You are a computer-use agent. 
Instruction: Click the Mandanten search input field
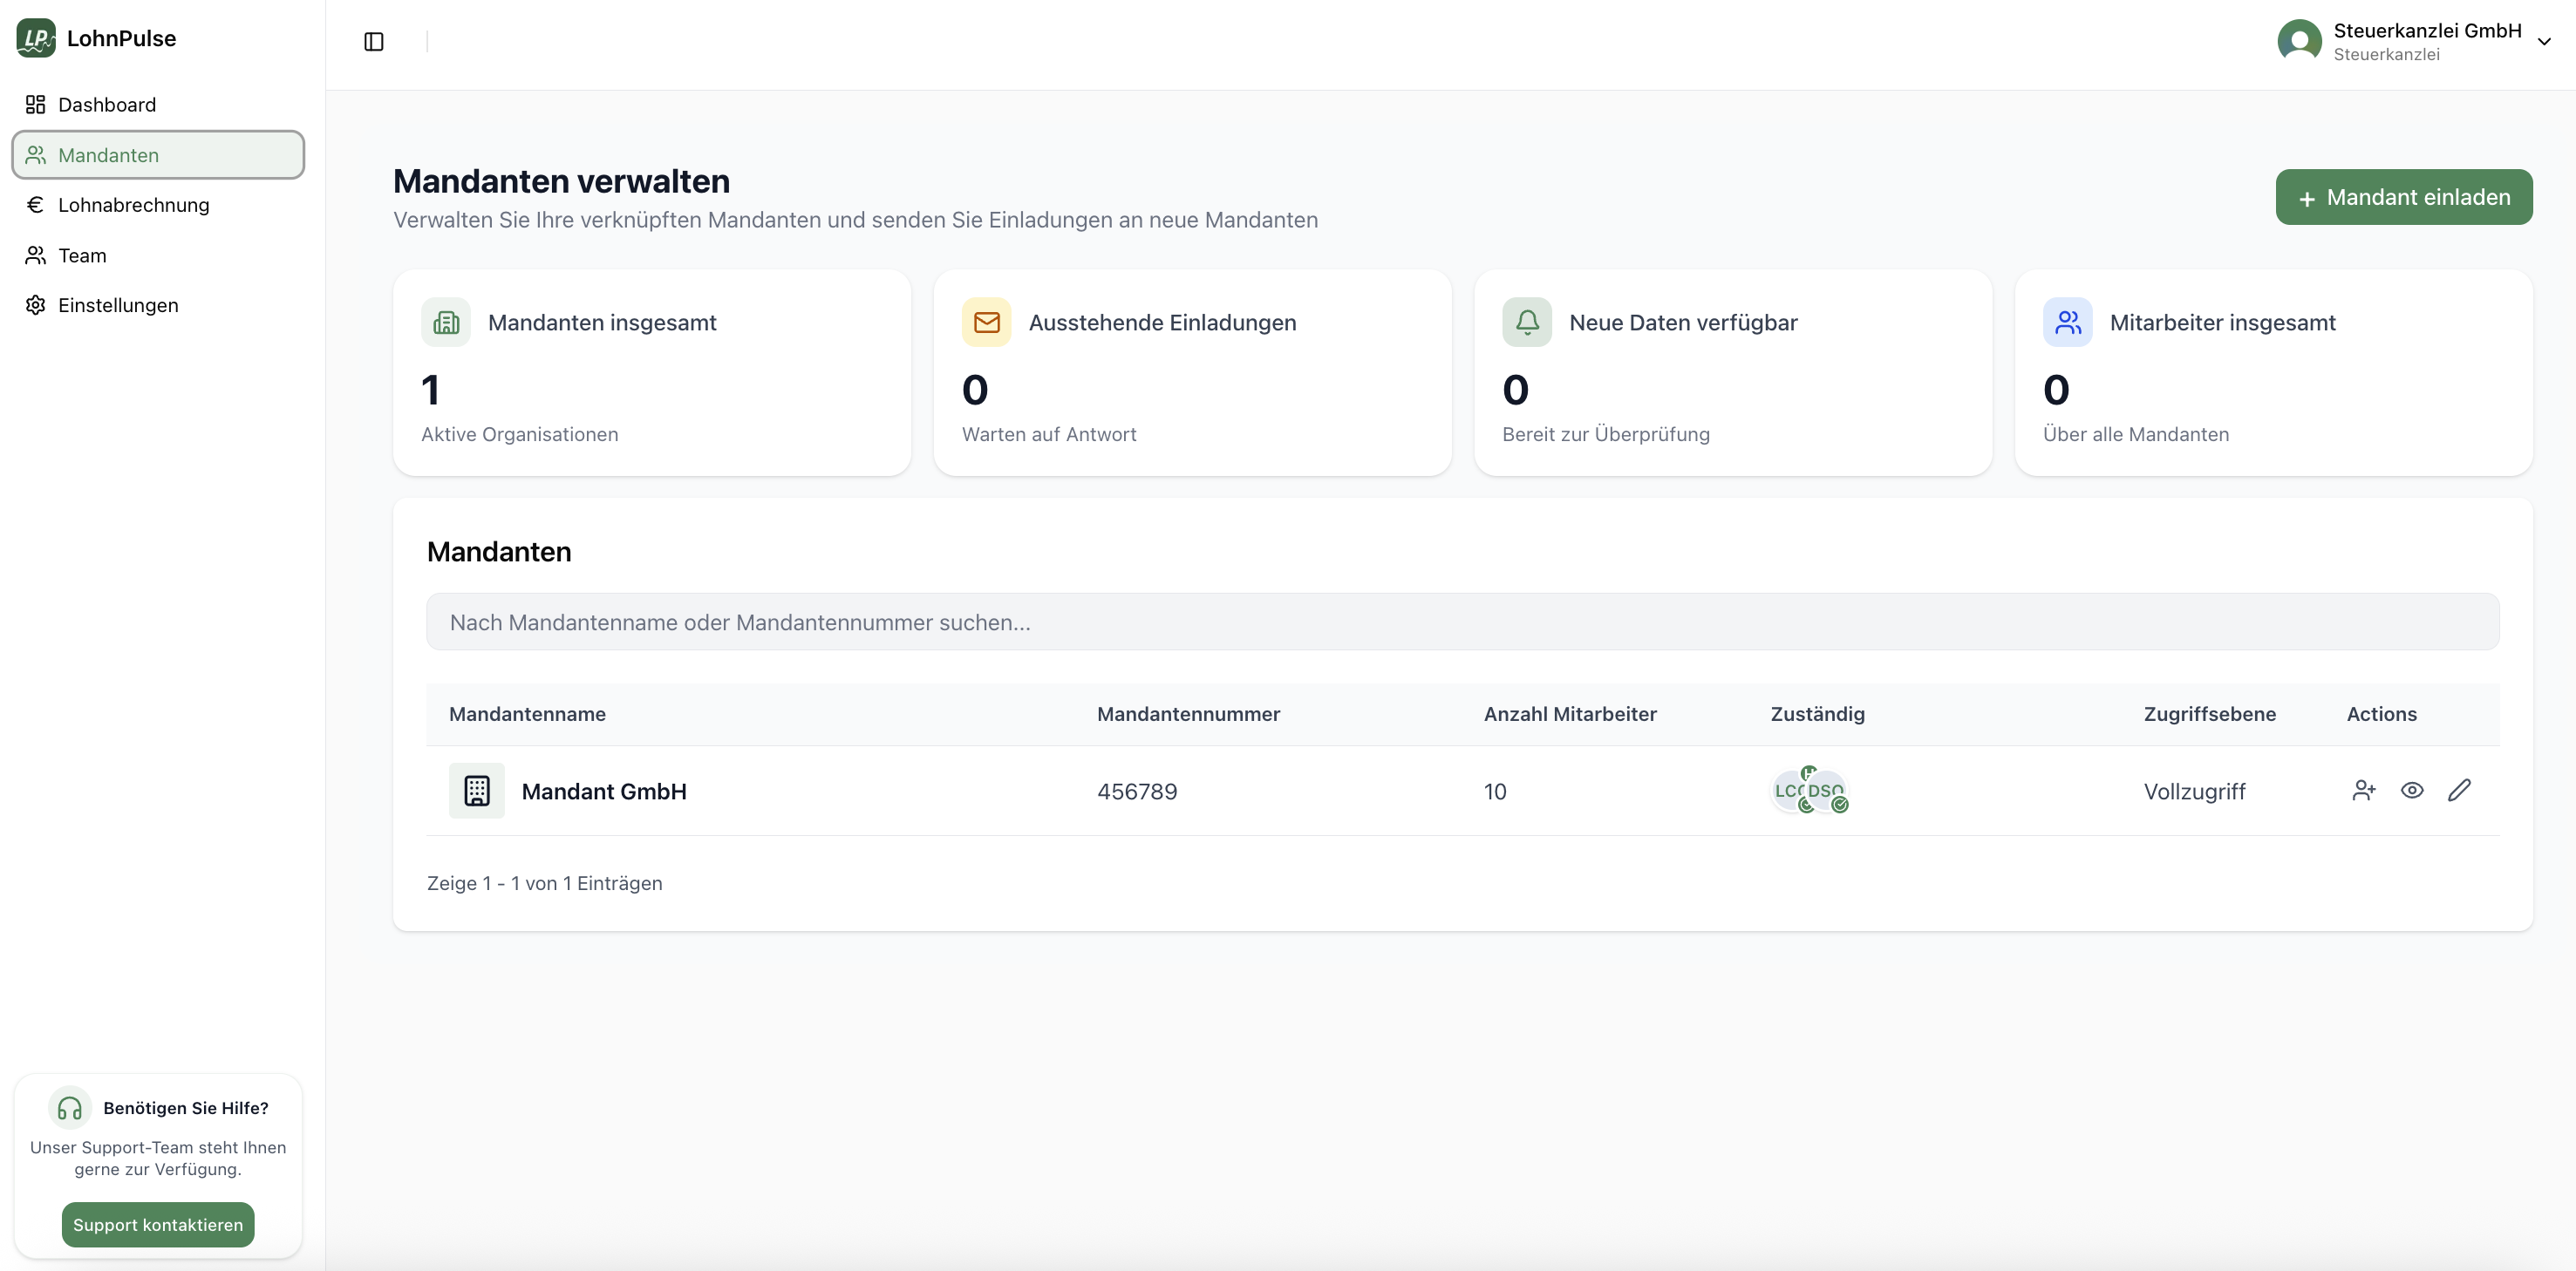tap(1462, 622)
